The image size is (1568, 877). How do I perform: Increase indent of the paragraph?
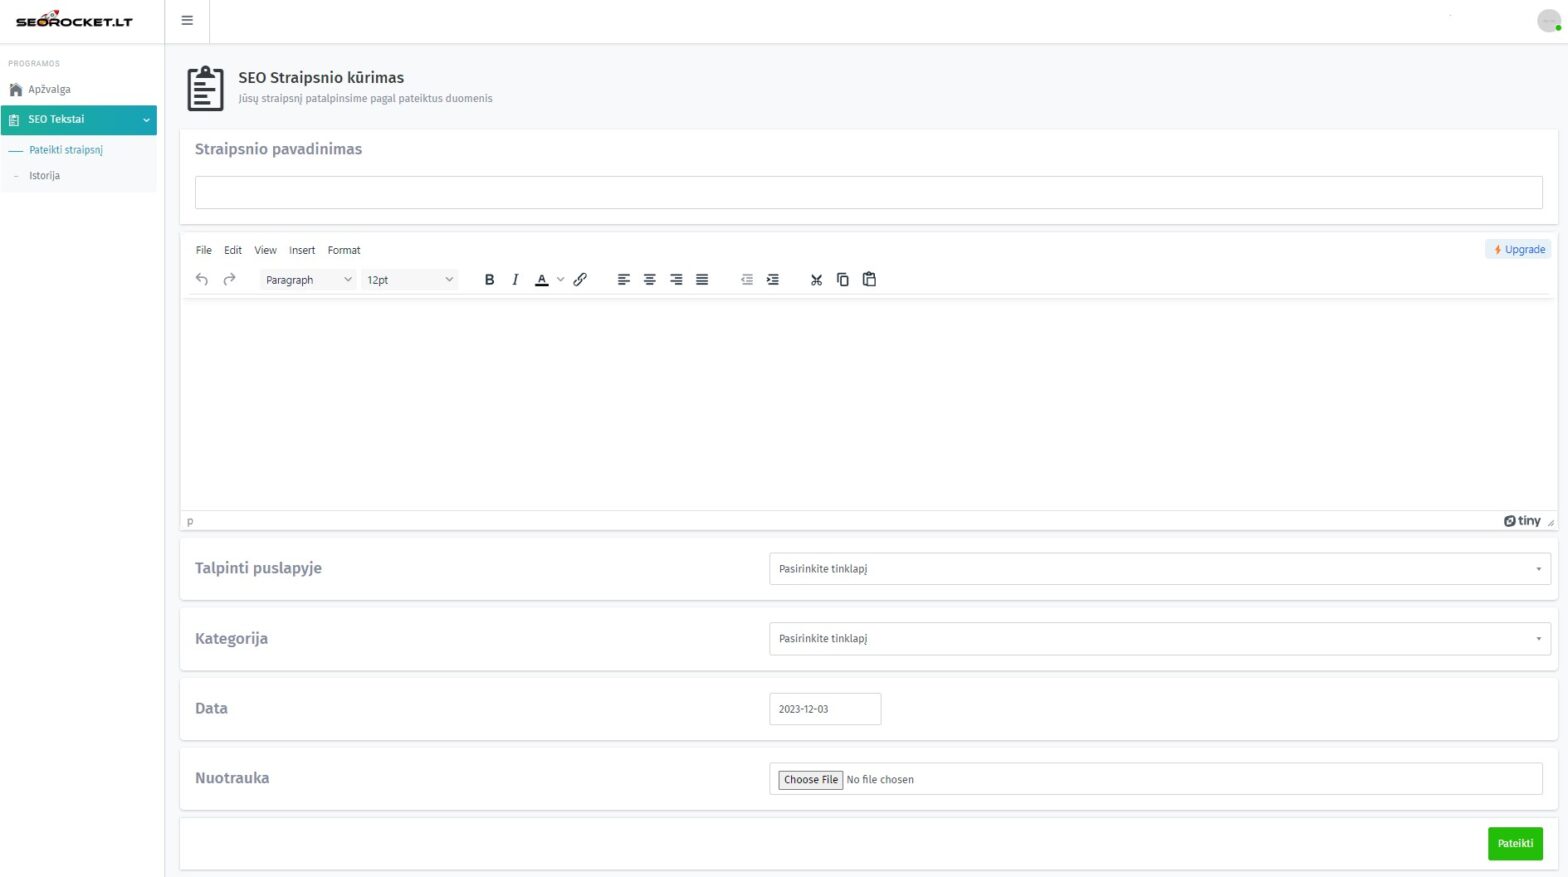point(773,280)
